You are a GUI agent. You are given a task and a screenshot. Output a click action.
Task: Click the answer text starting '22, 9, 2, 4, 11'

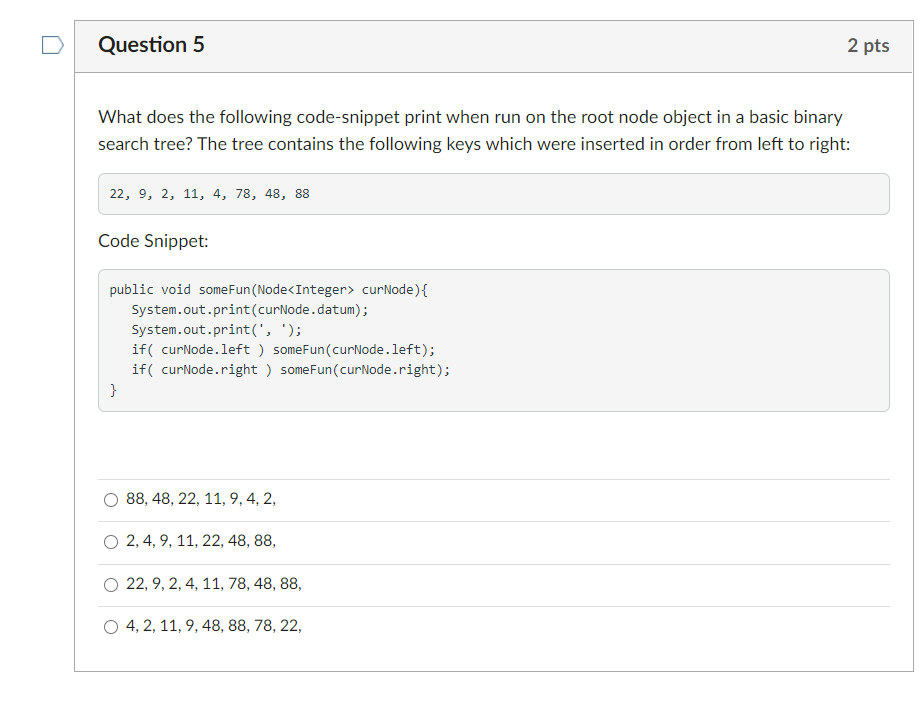click(213, 584)
